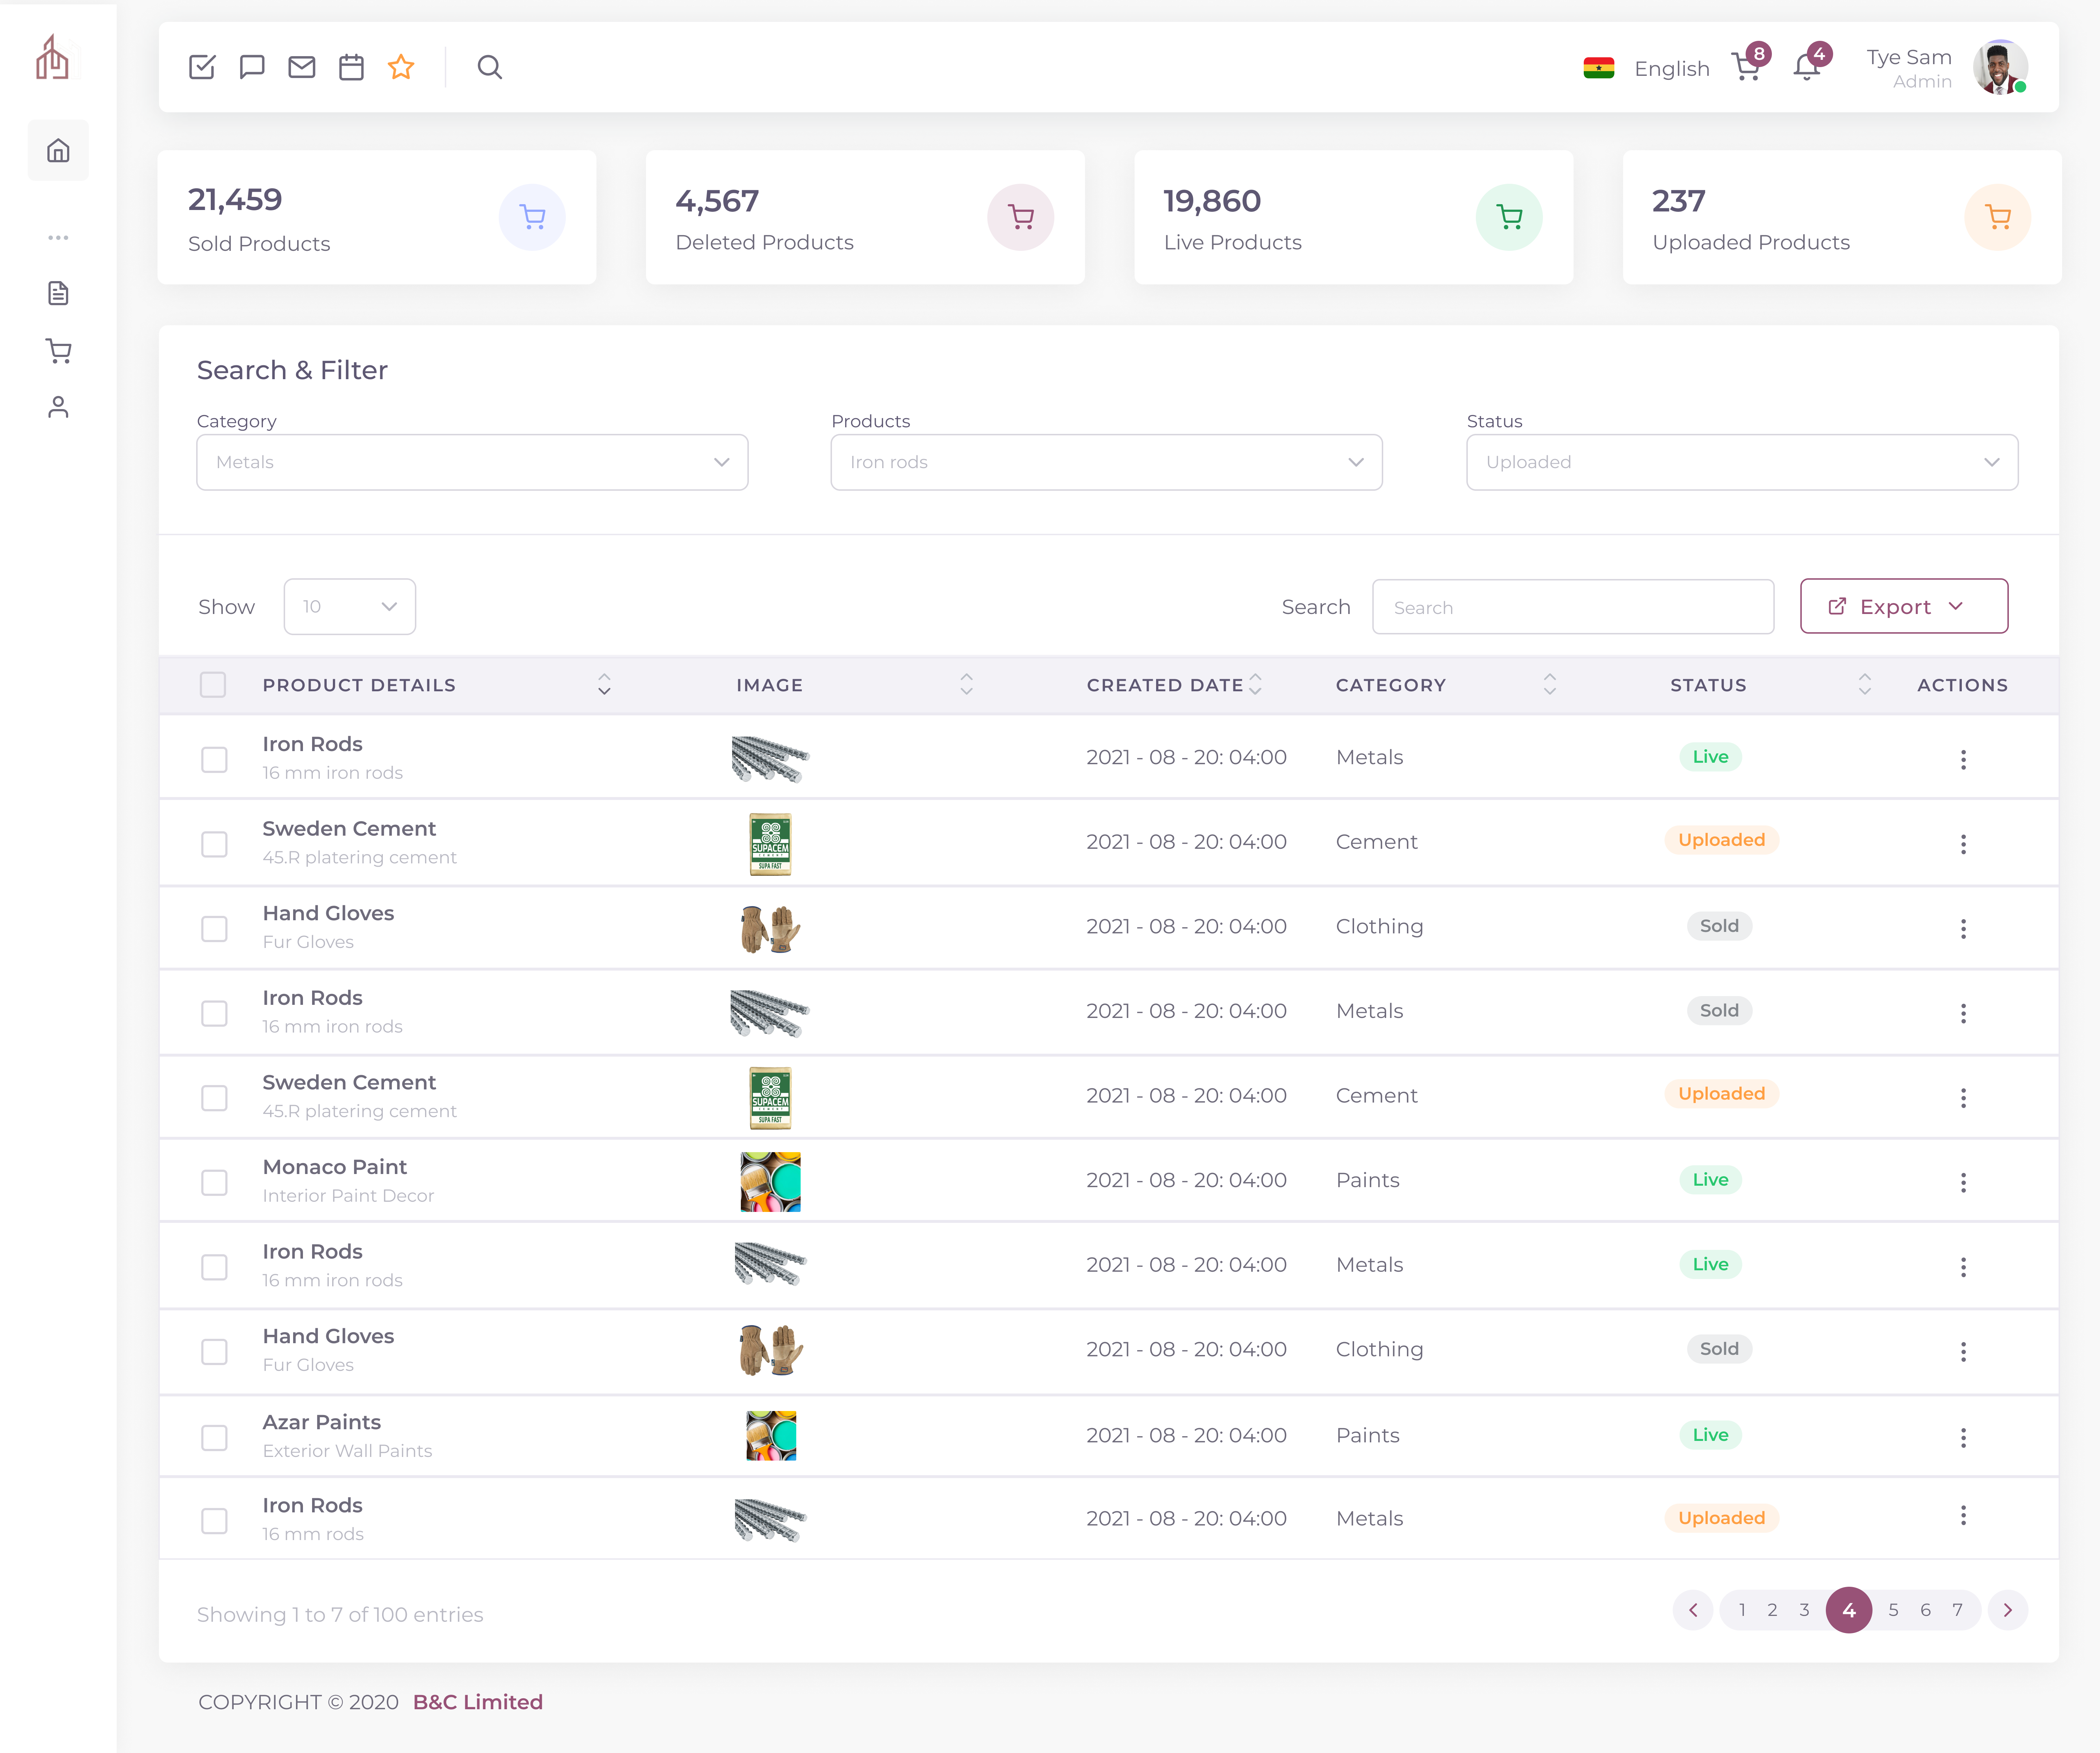The height and width of the screenshot is (1753, 2100).
Task: Check the select-all checkbox in table header
Action: (x=213, y=685)
